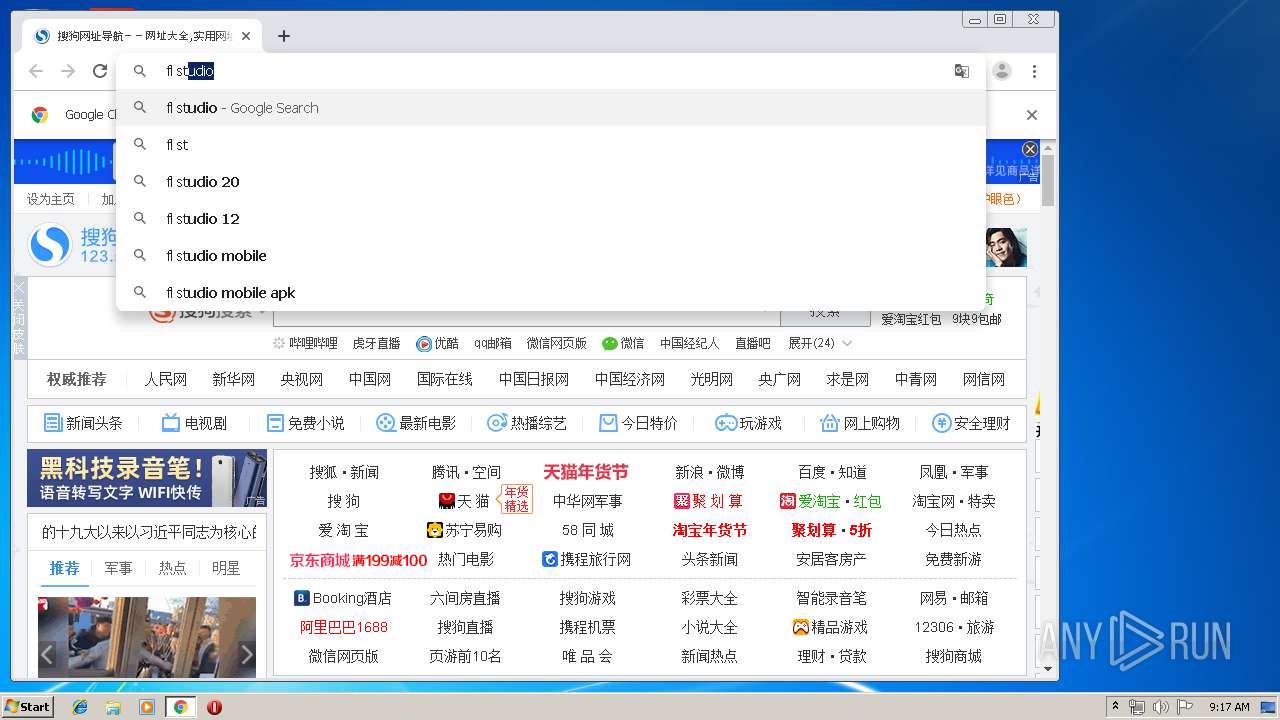Switch to the 推荐 news tab
The width and height of the screenshot is (1280, 720).
pos(64,568)
